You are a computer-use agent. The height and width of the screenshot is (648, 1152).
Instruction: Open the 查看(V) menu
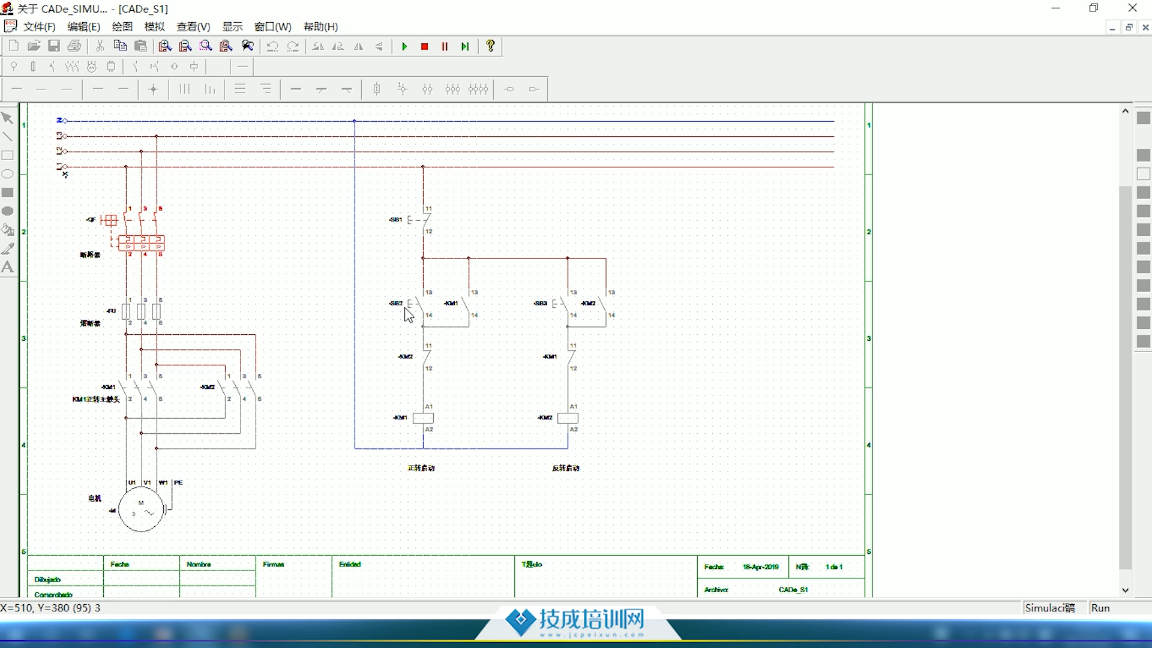click(x=193, y=26)
